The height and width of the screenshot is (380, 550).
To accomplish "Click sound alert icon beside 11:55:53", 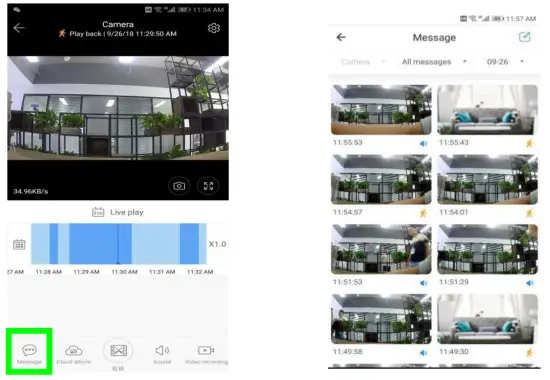I will click(424, 144).
